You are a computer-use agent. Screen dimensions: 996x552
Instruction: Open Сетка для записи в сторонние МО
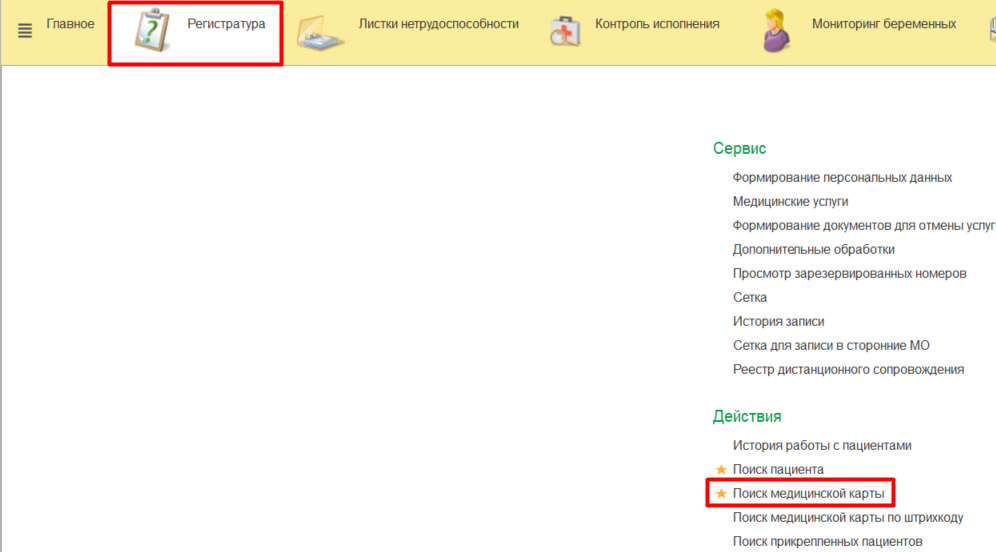coord(830,345)
